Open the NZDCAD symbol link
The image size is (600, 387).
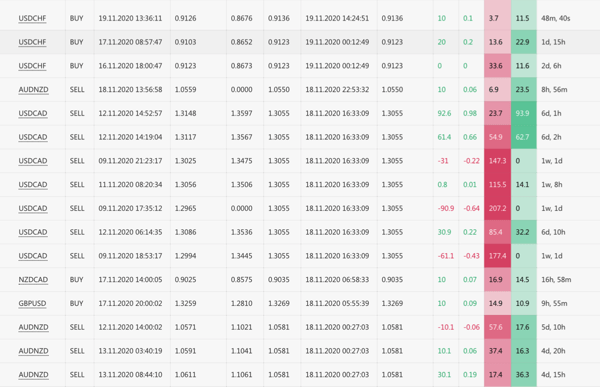click(33, 279)
